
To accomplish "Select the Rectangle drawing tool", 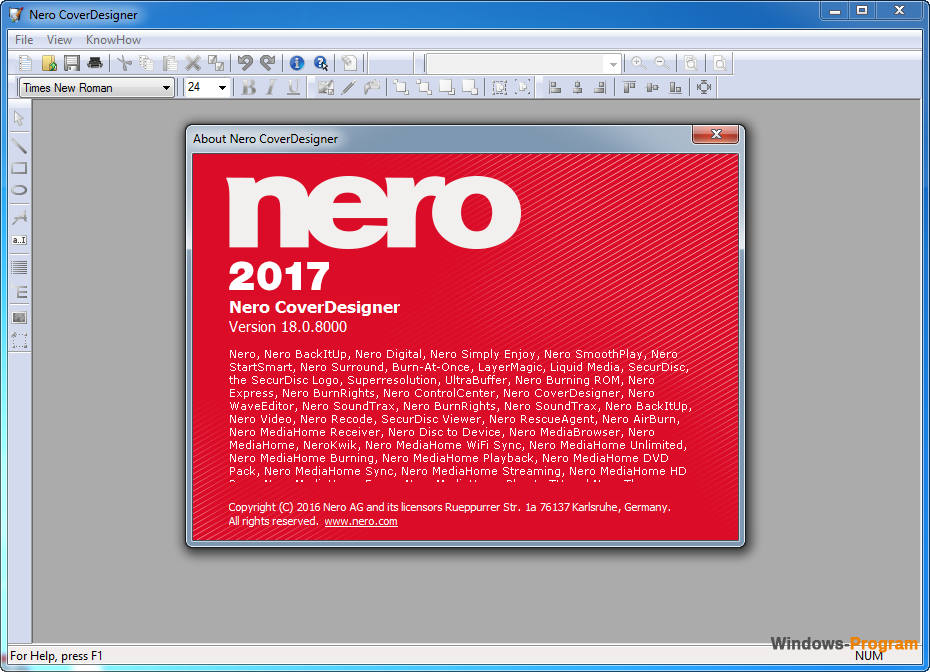I will pyautogui.click(x=19, y=168).
